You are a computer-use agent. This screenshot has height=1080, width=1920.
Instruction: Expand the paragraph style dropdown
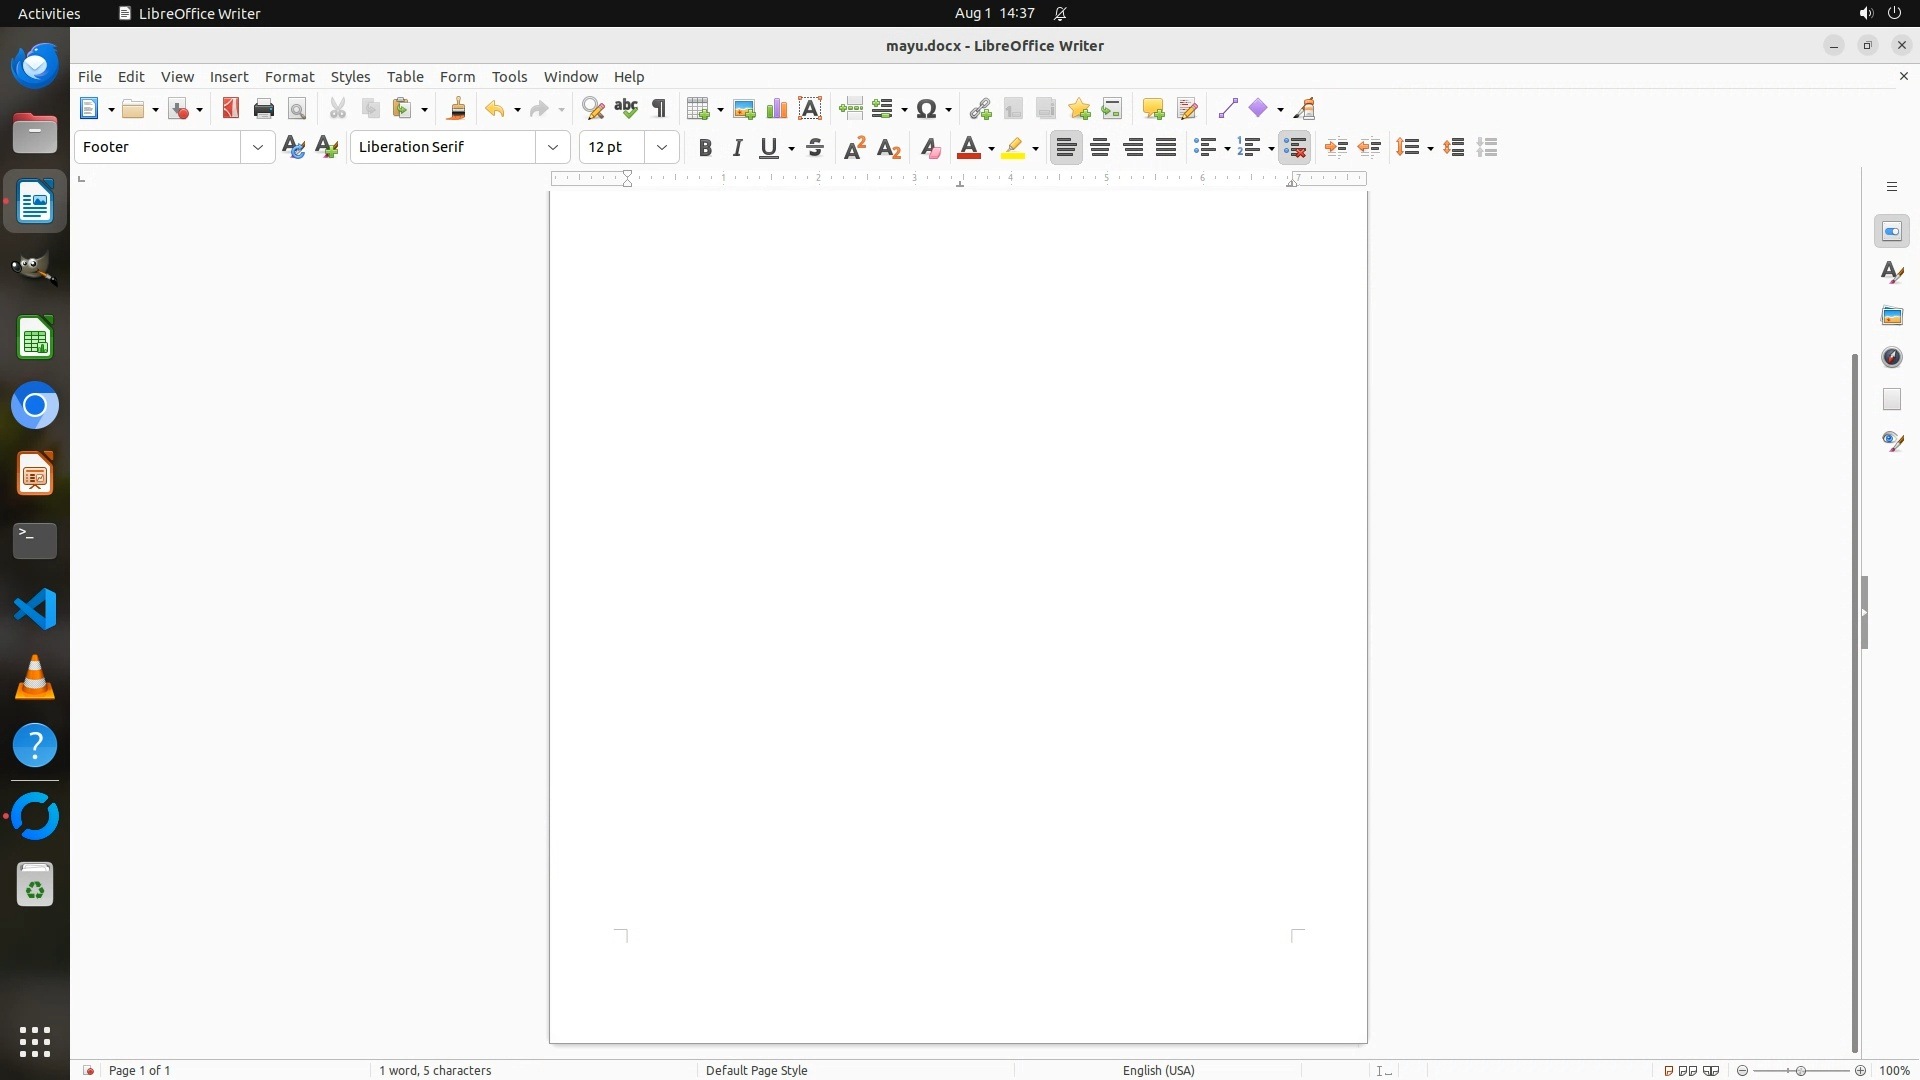pos(258,148)
